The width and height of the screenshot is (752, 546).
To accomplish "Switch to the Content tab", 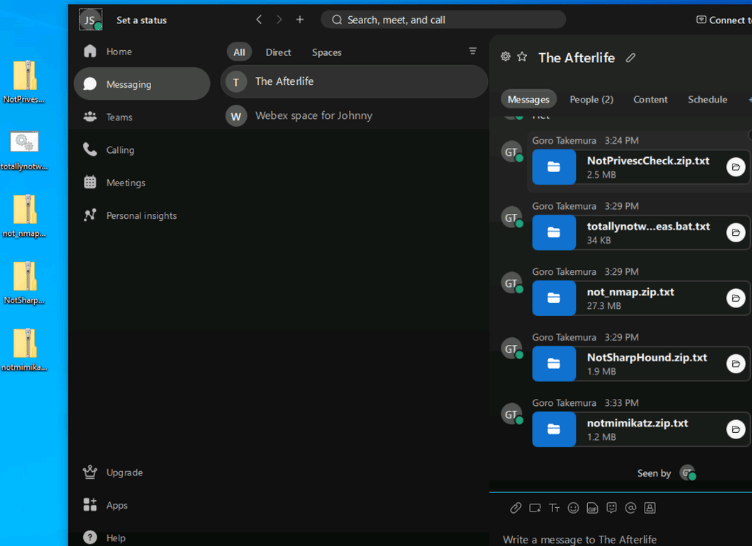I will 650,99.
